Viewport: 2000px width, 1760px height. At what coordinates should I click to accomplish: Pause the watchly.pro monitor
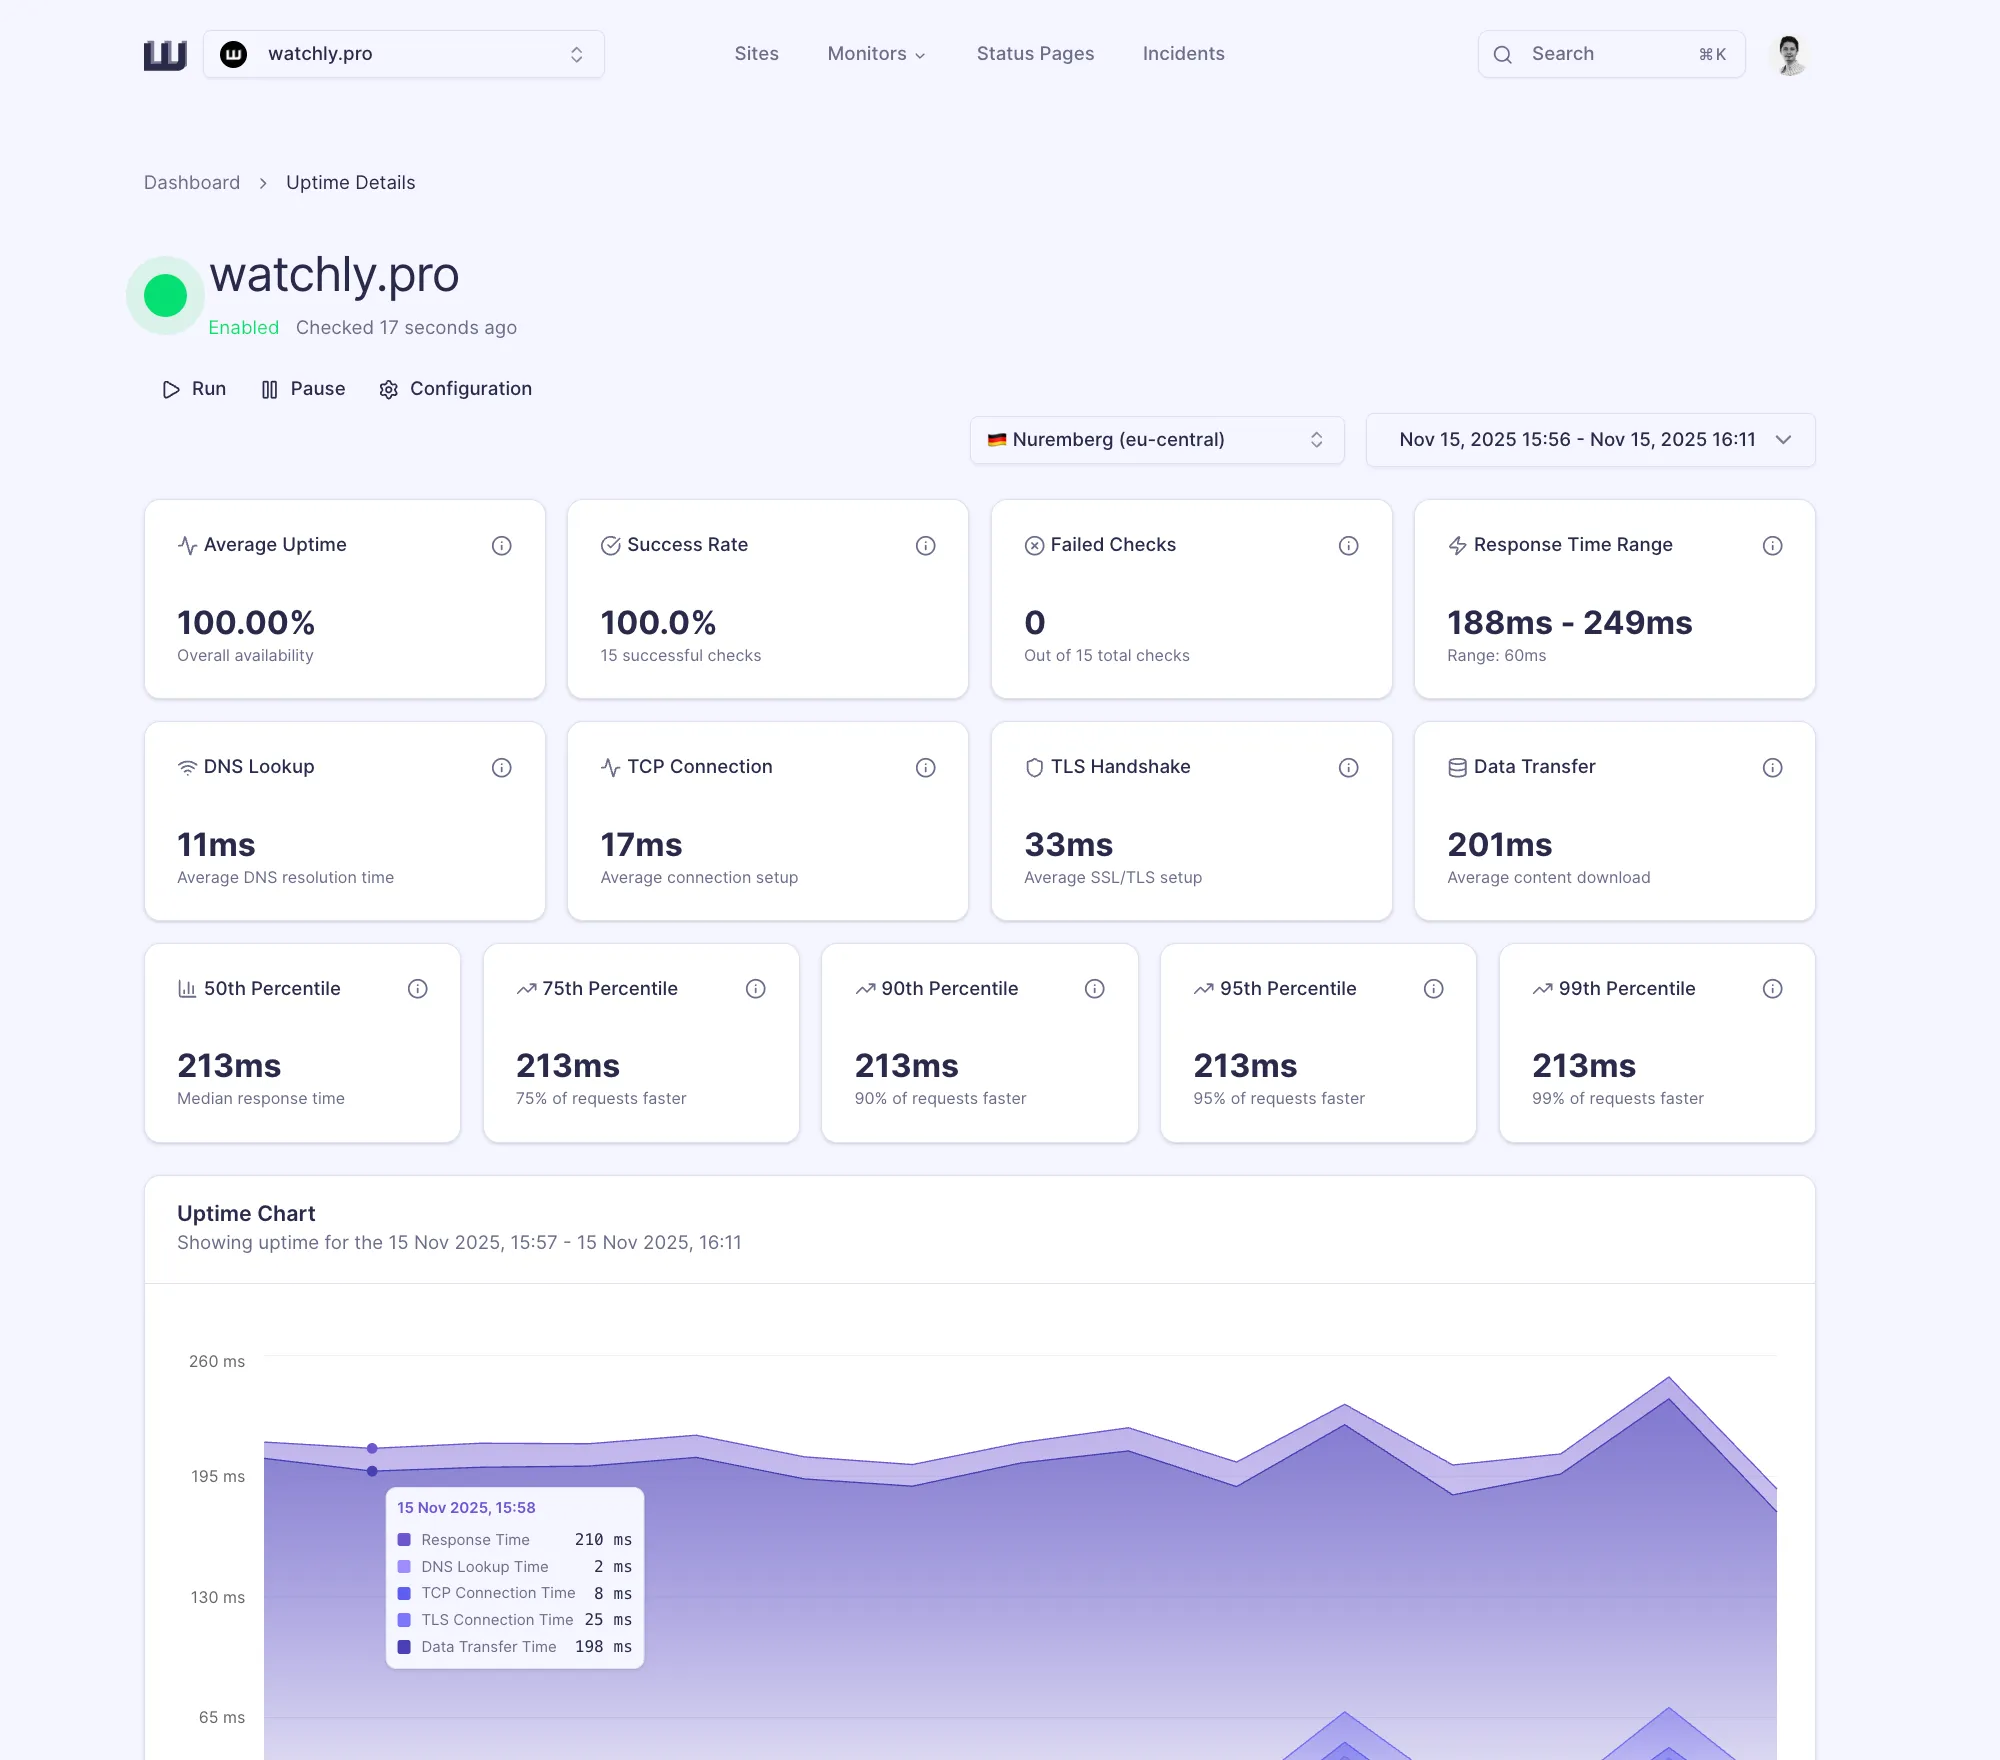pos(303,389)
